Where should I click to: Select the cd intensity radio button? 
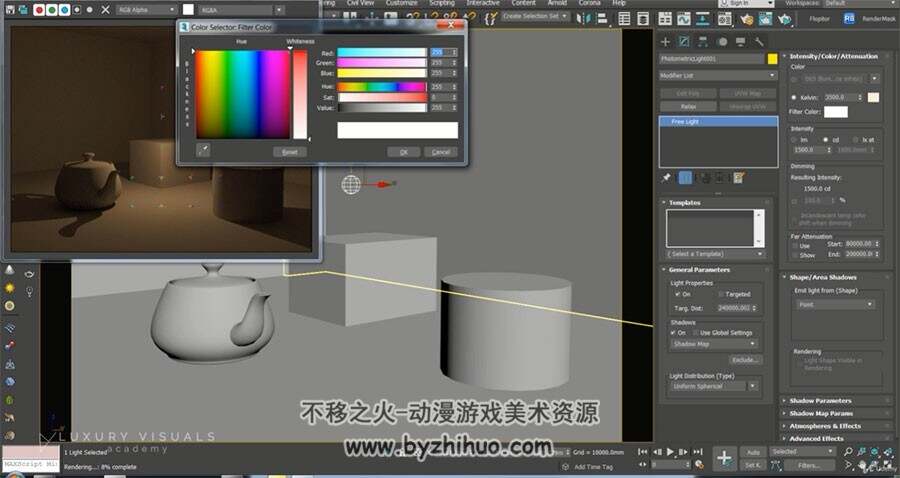point(825,139)
